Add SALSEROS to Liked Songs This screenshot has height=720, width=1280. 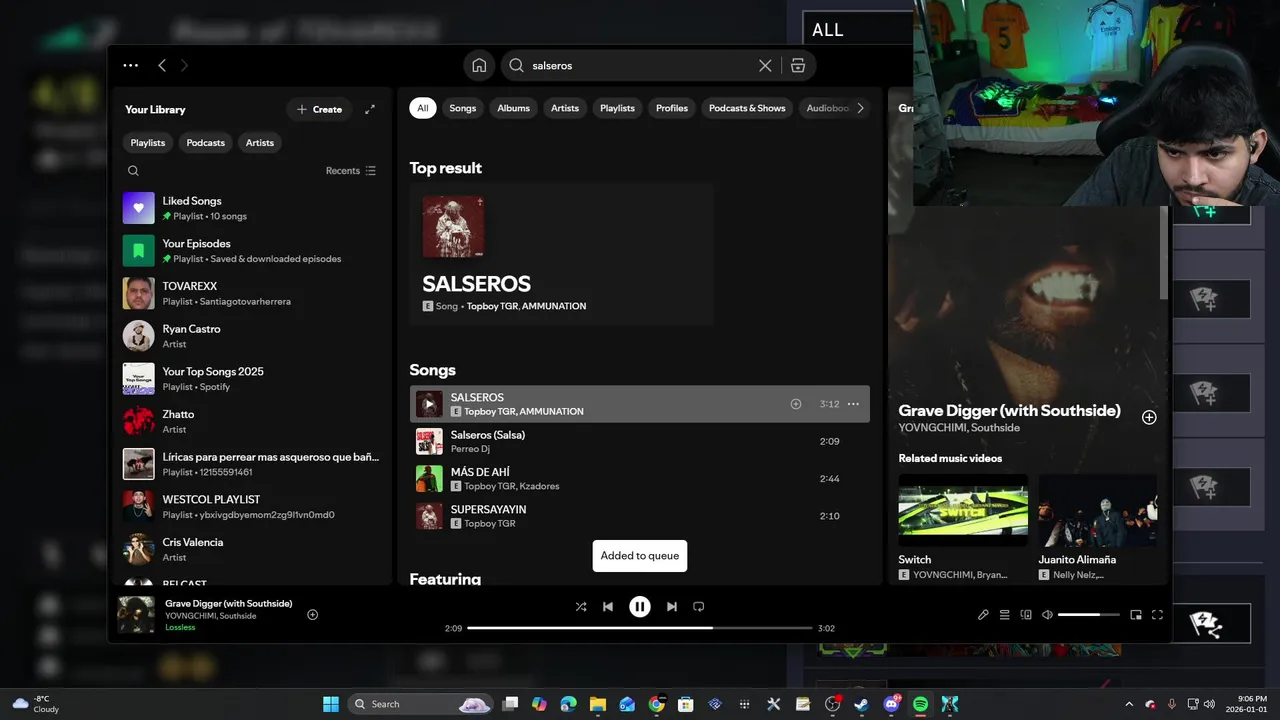(796, 404)
